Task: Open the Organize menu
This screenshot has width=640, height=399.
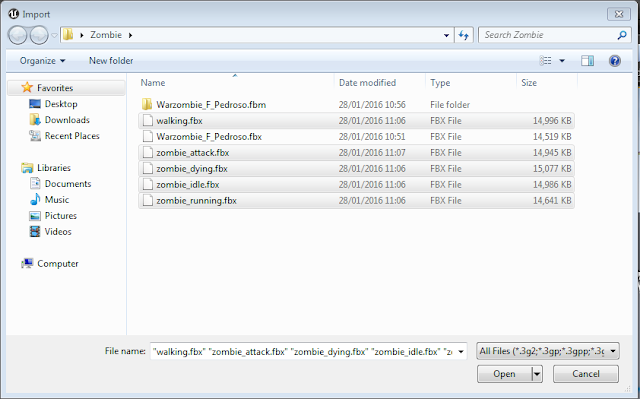Action: click(42, 61)
